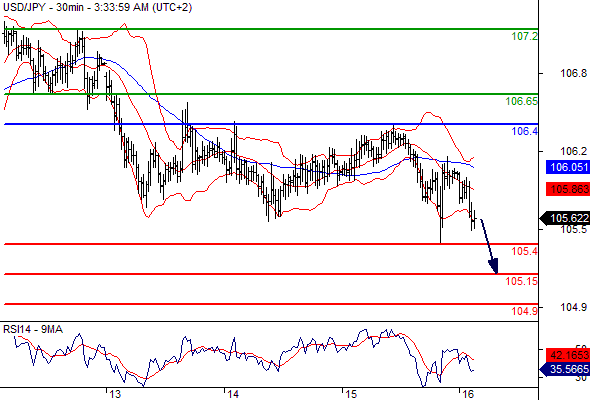Select the 107.2 resistance level label
Image resolution: width=590 pixels, height=400 pixels.
click(x=525, y=37)
